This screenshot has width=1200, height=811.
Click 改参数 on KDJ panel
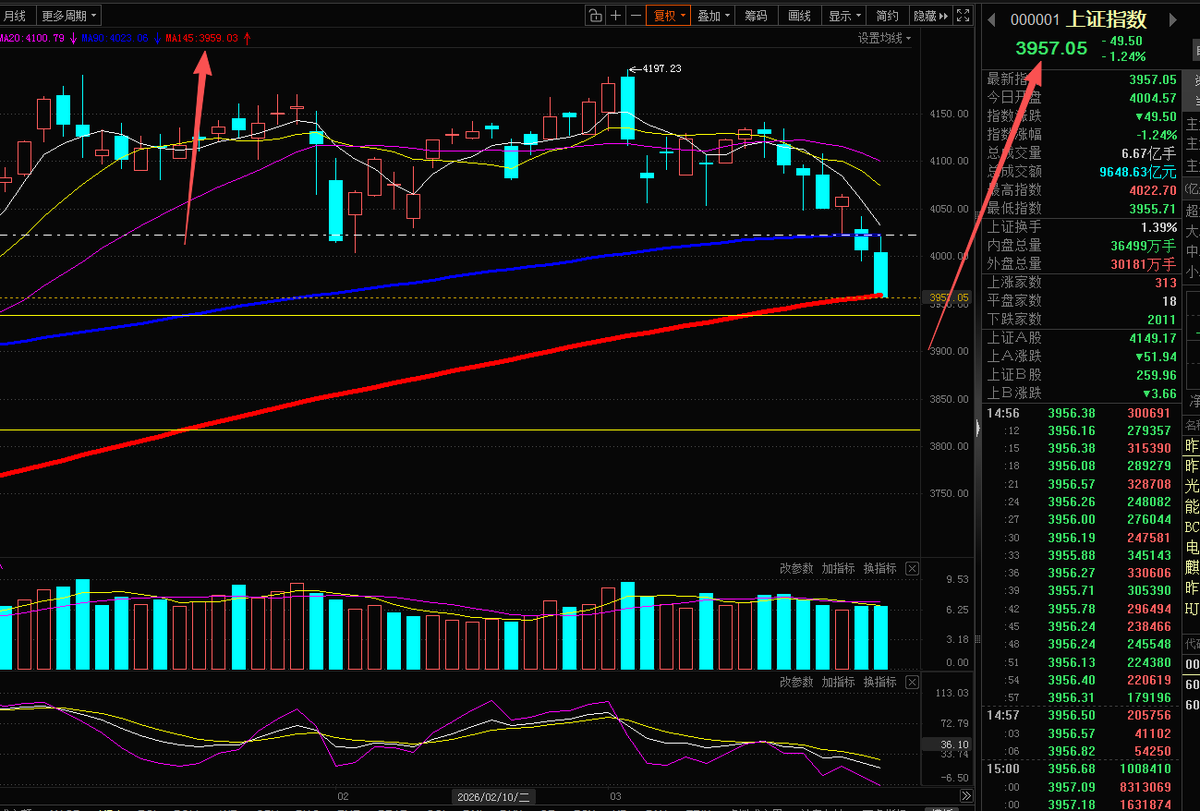797,681
